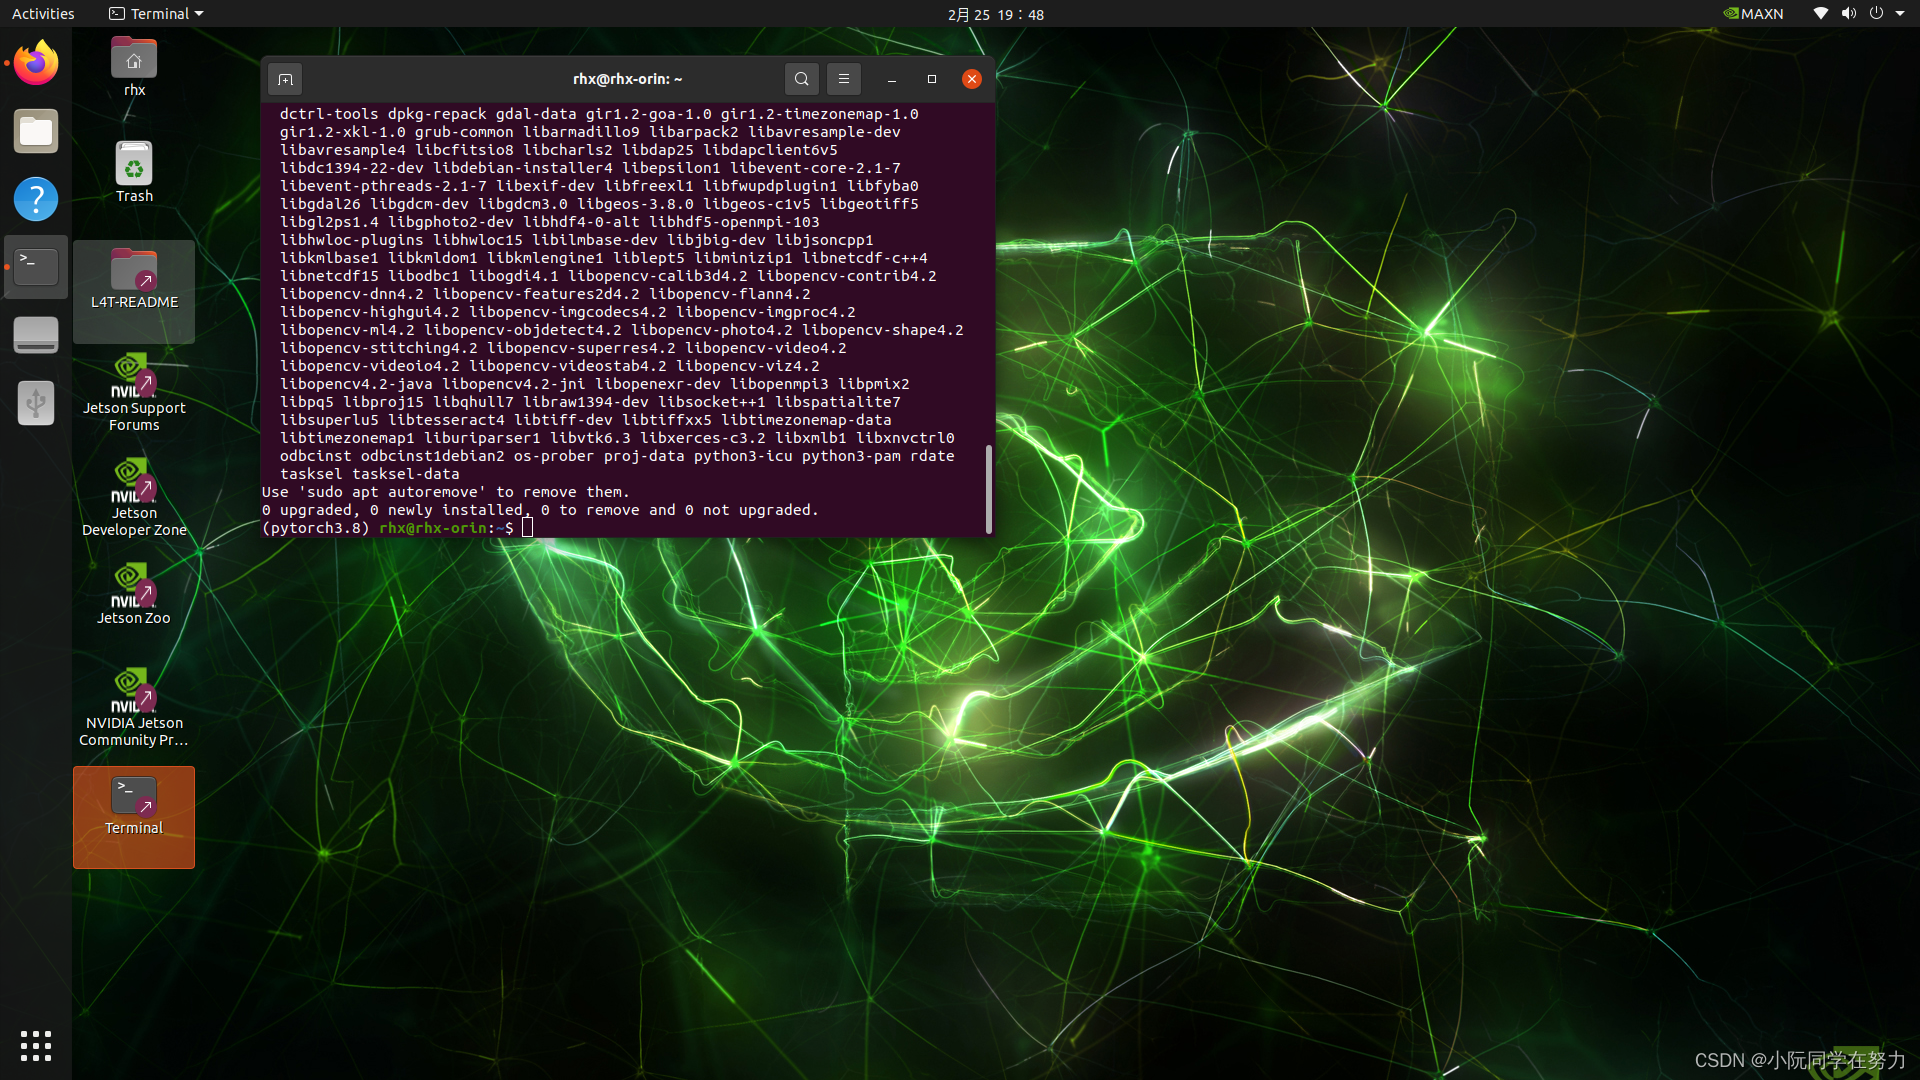Maximize the terminal window

point(932,79)
